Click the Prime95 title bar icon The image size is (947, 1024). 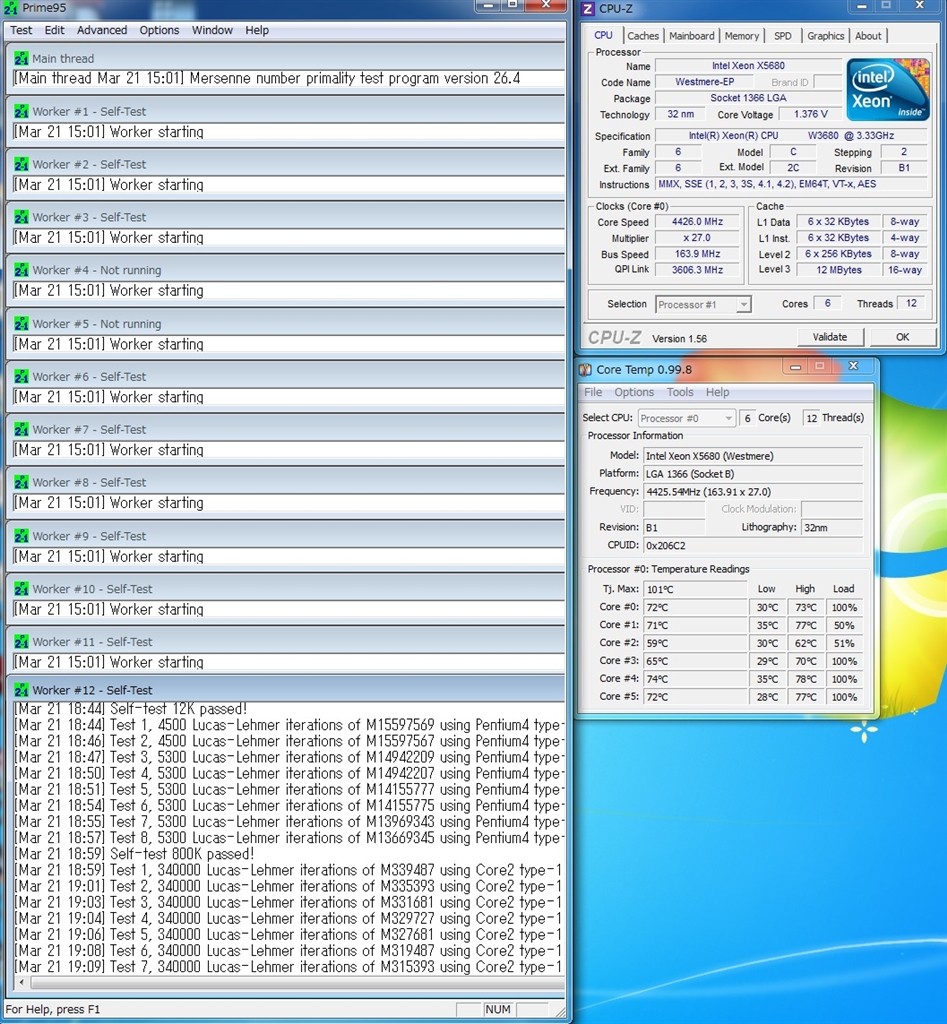click(10, 8)
